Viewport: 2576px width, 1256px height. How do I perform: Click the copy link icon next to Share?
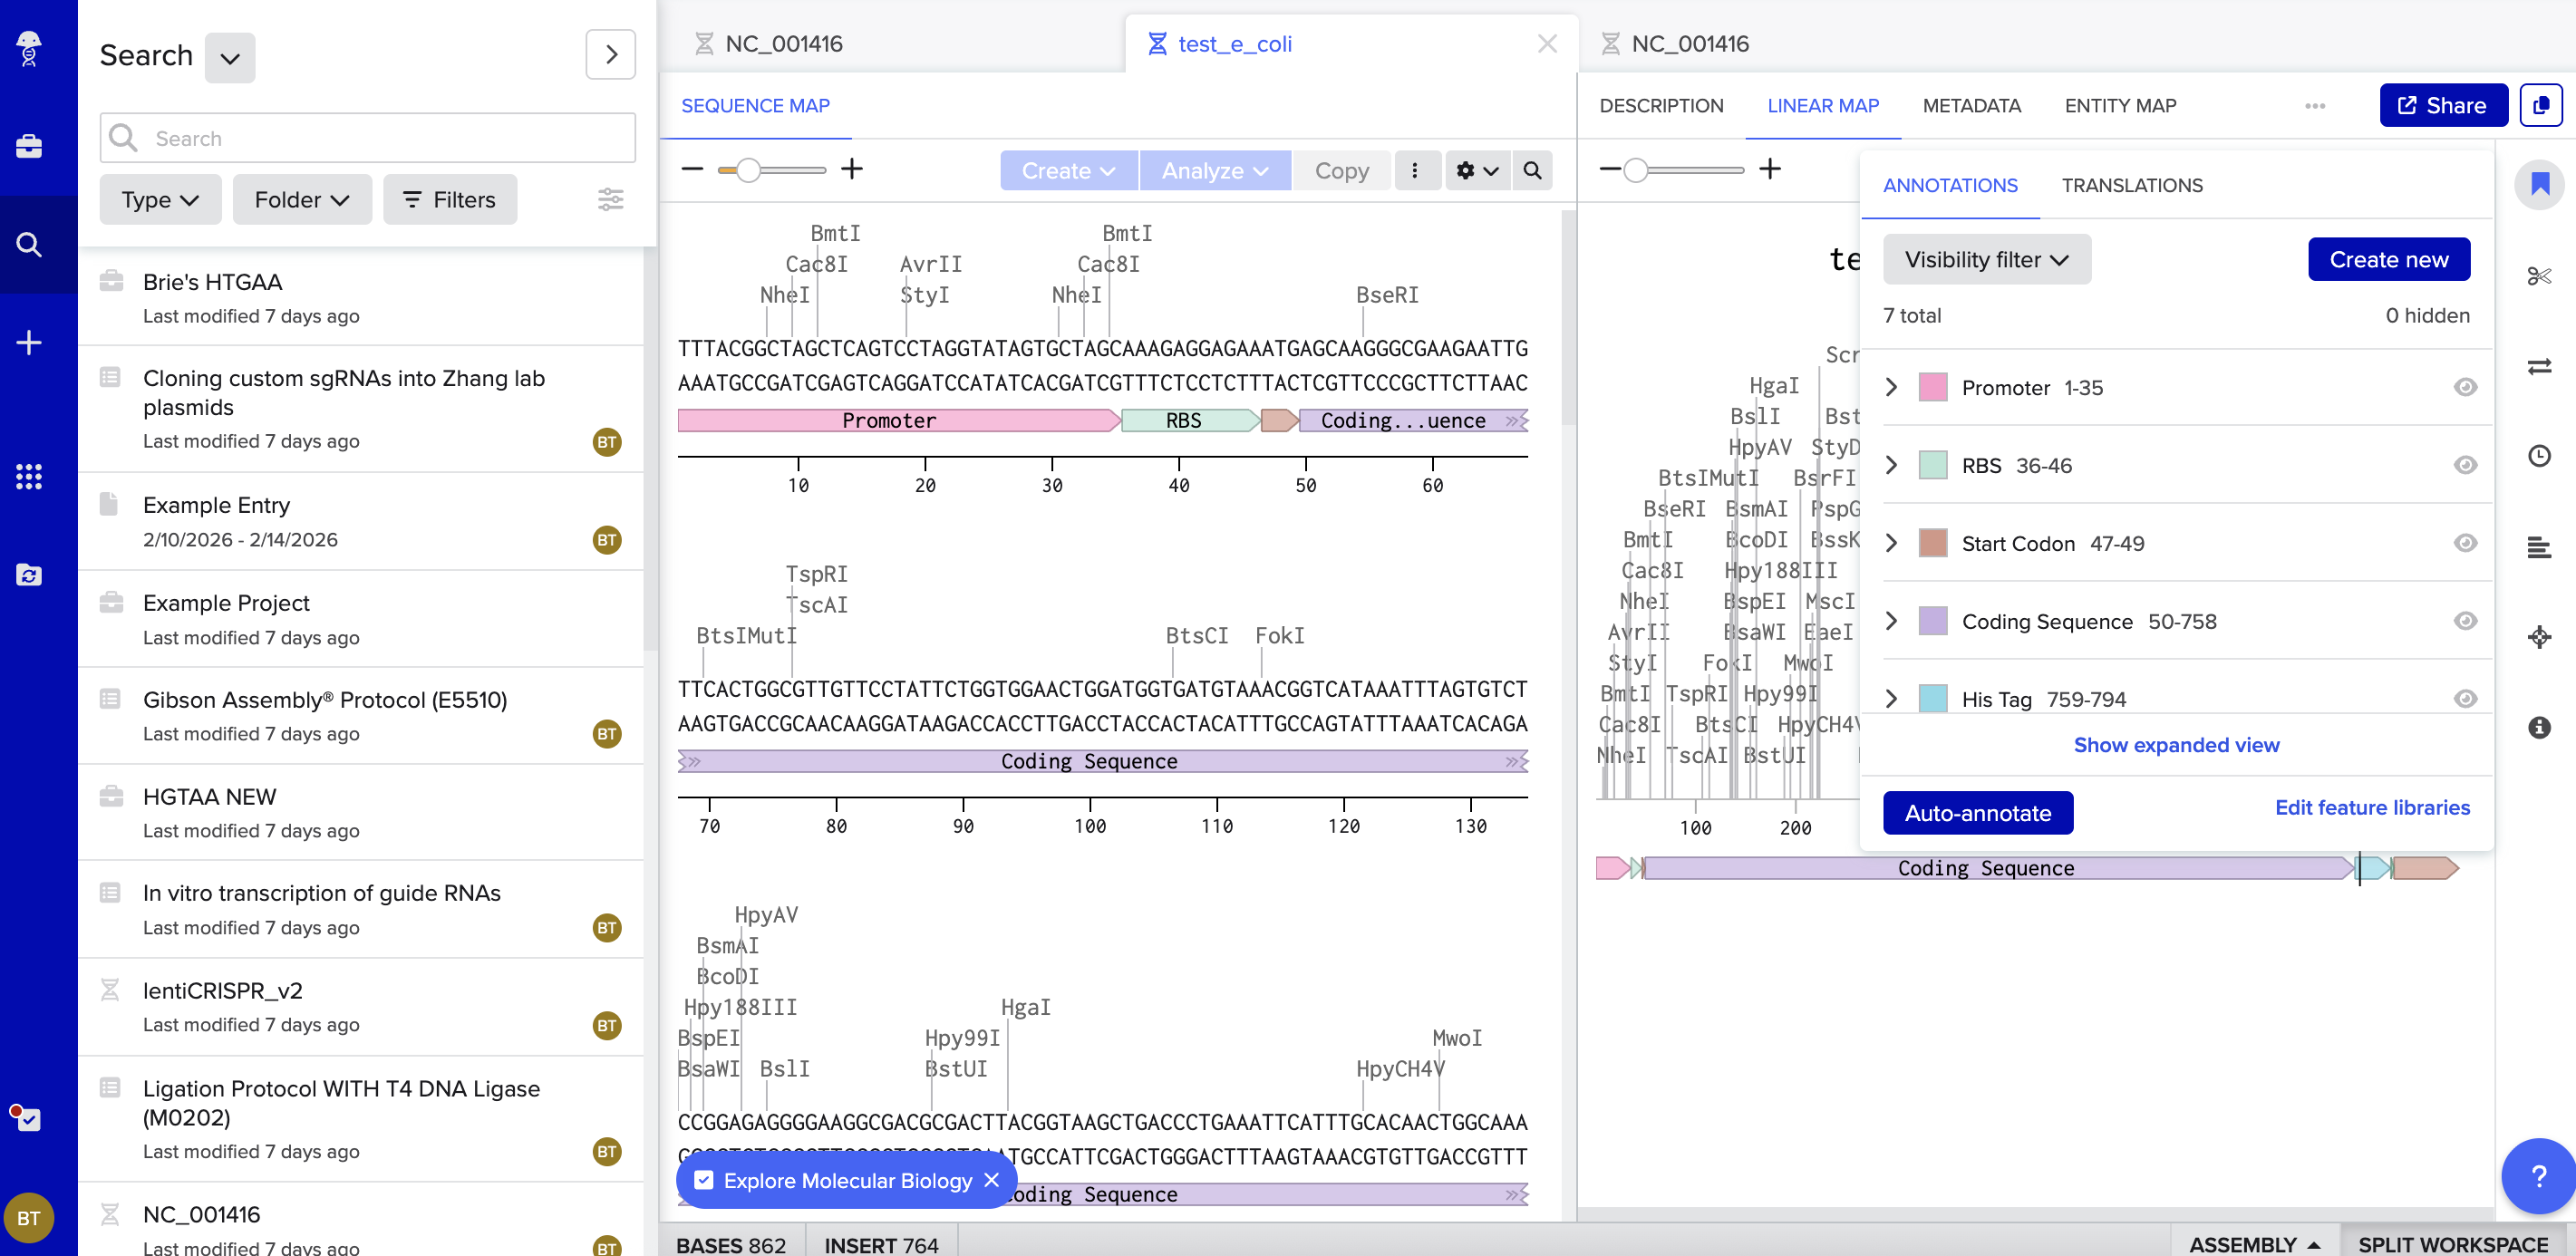(x=2540, y=105)
